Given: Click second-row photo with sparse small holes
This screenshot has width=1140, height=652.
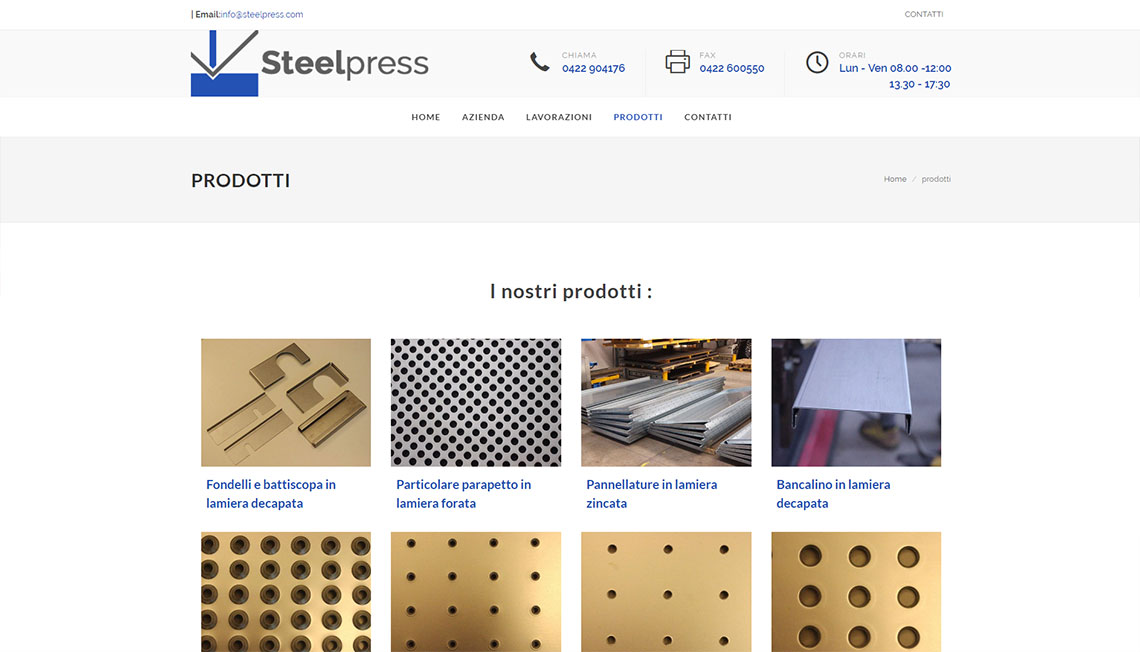Looking at the screenshot, I should pyautogui.click(x=666, y=592).
